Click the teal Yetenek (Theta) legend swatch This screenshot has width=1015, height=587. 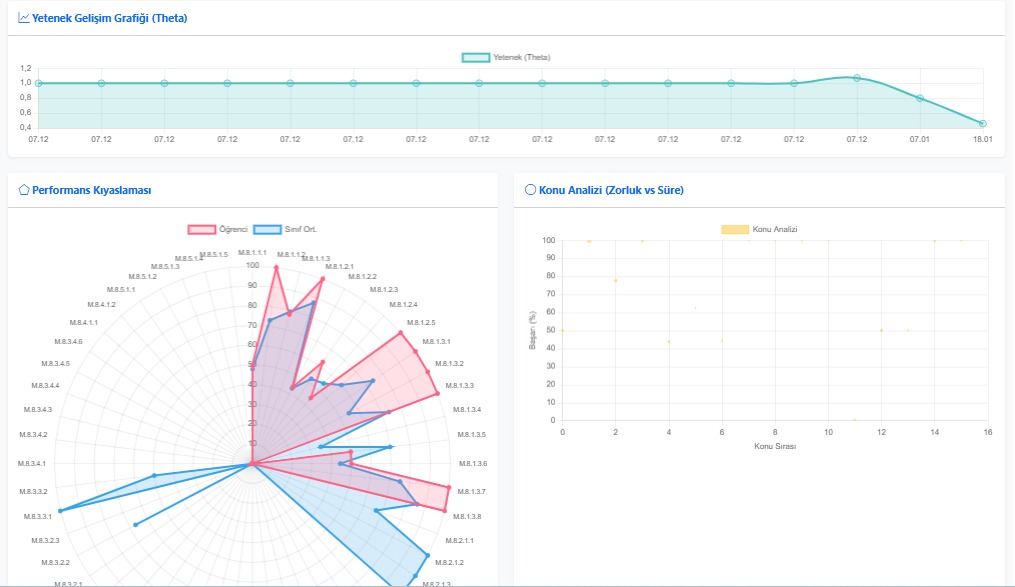(476, 57)
